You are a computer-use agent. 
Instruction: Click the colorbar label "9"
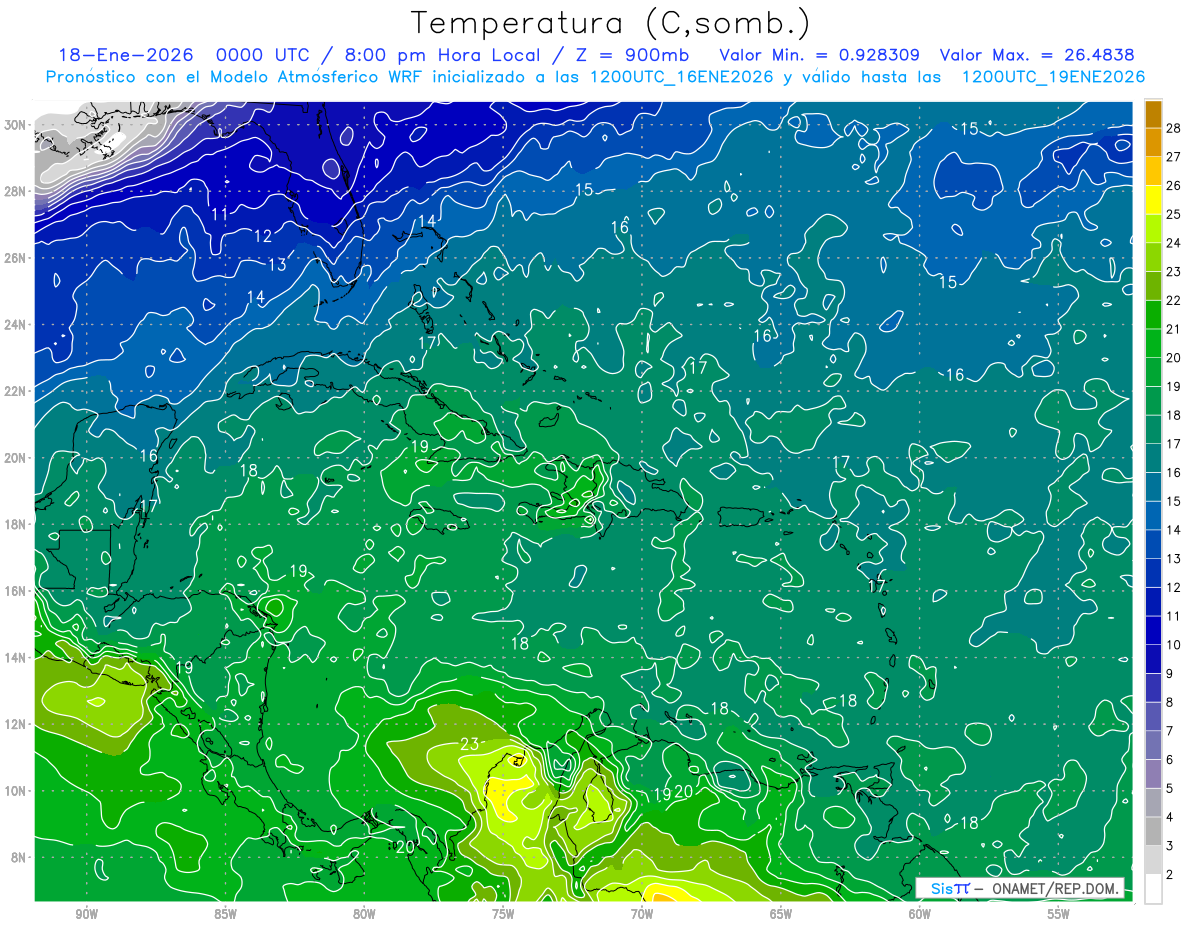[1170, 674]
